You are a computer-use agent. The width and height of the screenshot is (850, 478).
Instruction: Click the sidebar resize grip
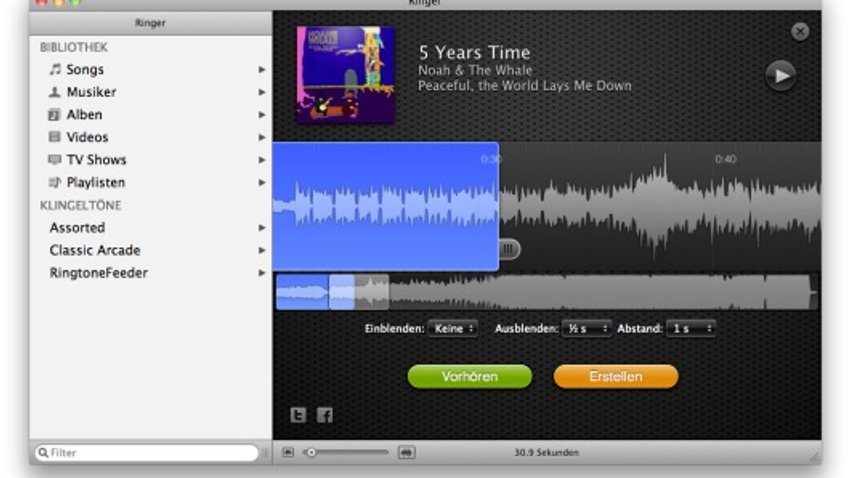coord(265,453)
